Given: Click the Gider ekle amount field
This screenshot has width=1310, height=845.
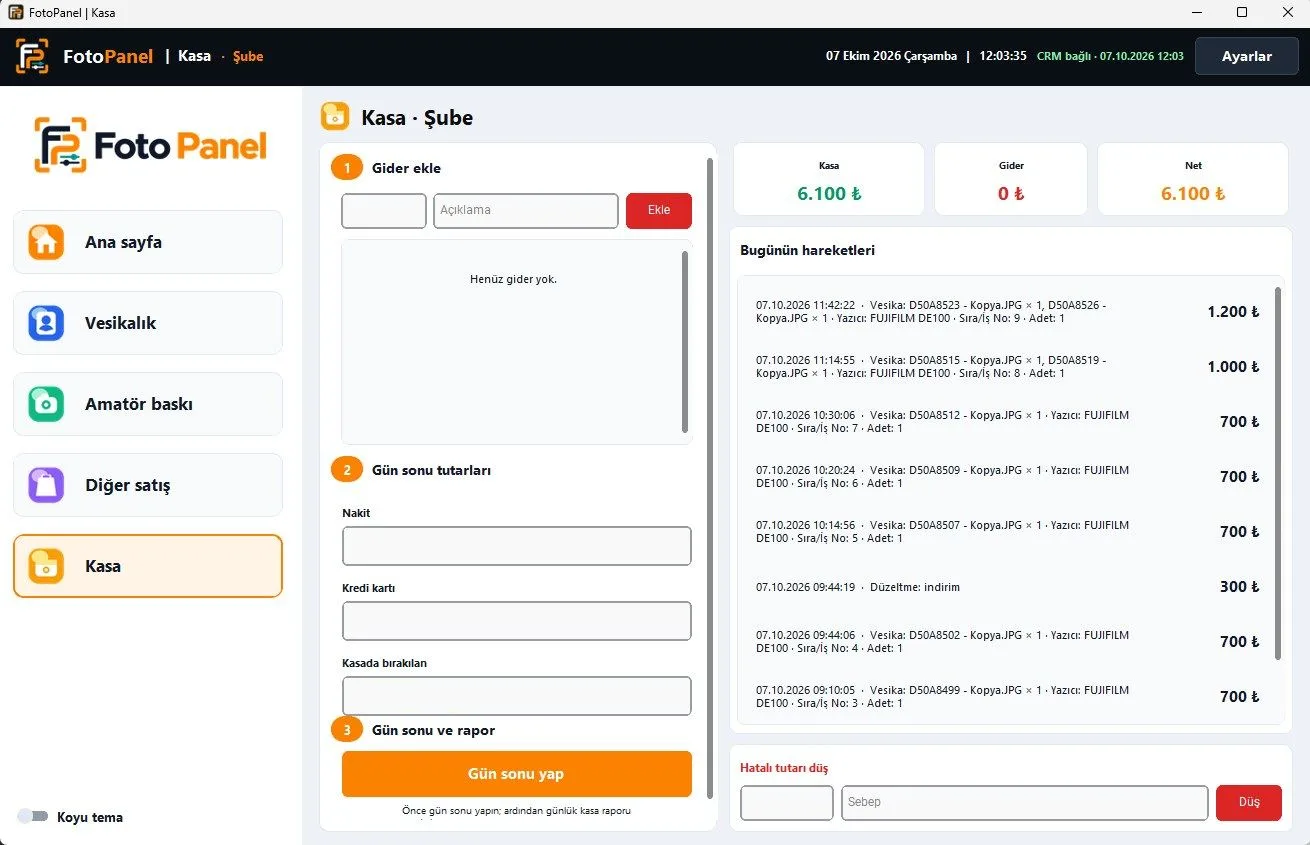Looking at the screenshot, I should coord(384,210).
